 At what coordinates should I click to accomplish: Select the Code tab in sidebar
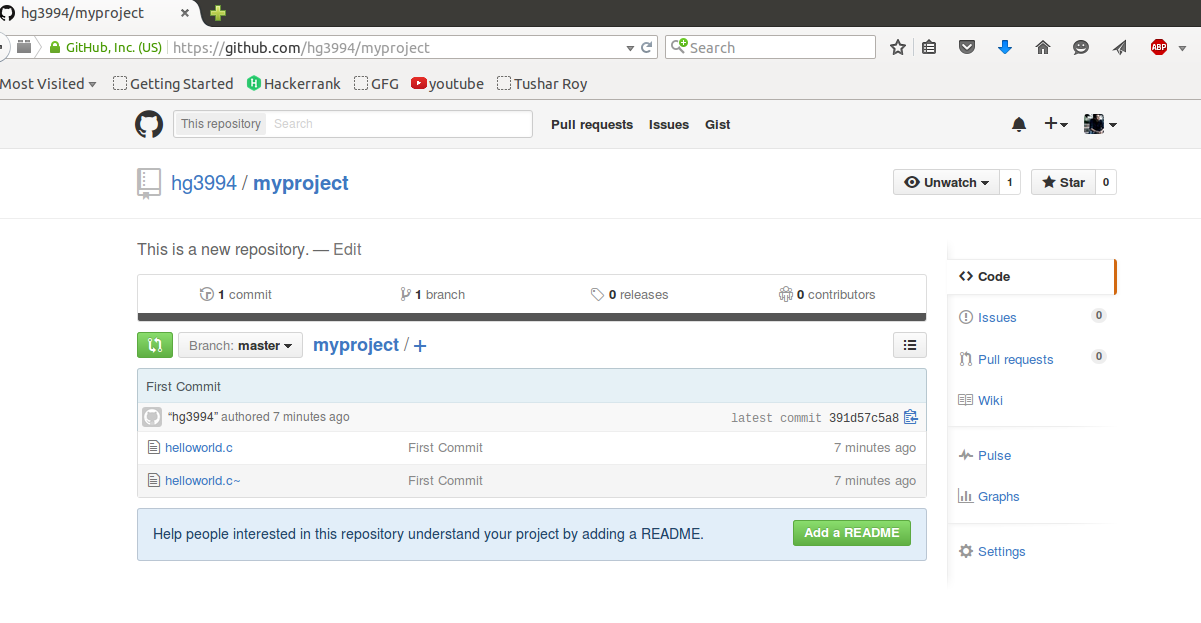(1030, 276)
